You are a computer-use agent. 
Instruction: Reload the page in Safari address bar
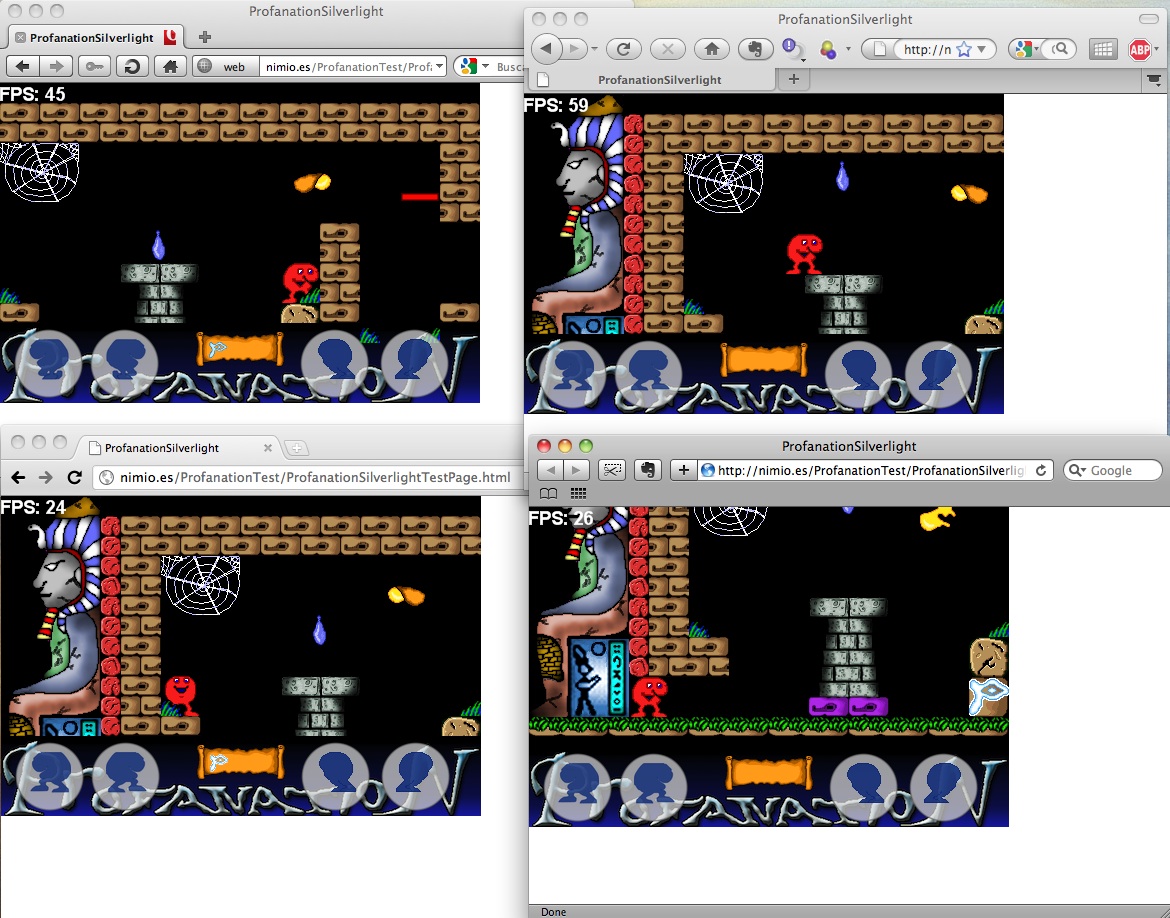point(1041,470)
